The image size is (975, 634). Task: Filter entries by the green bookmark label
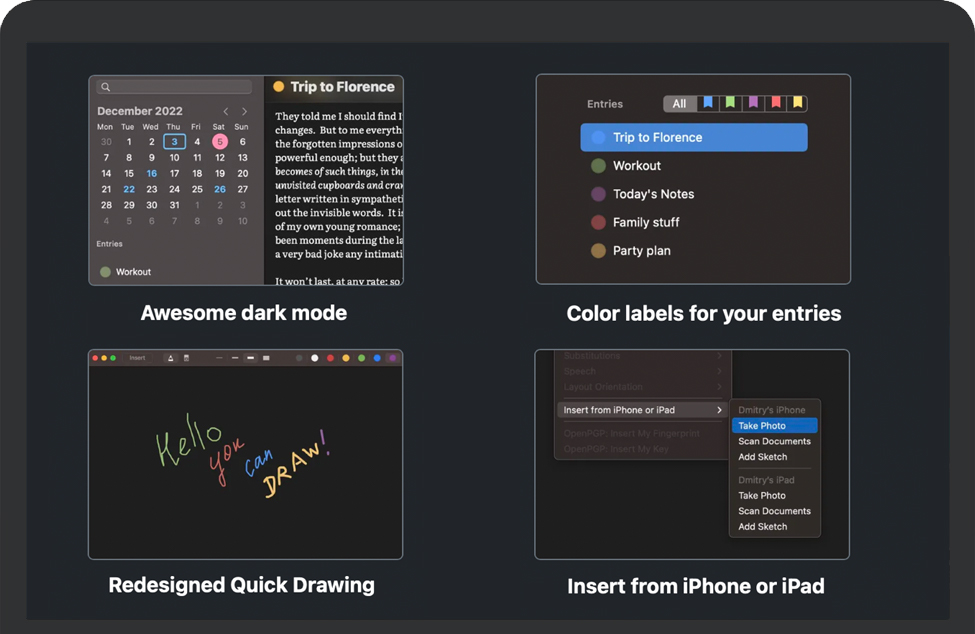(x=730, y=103)
